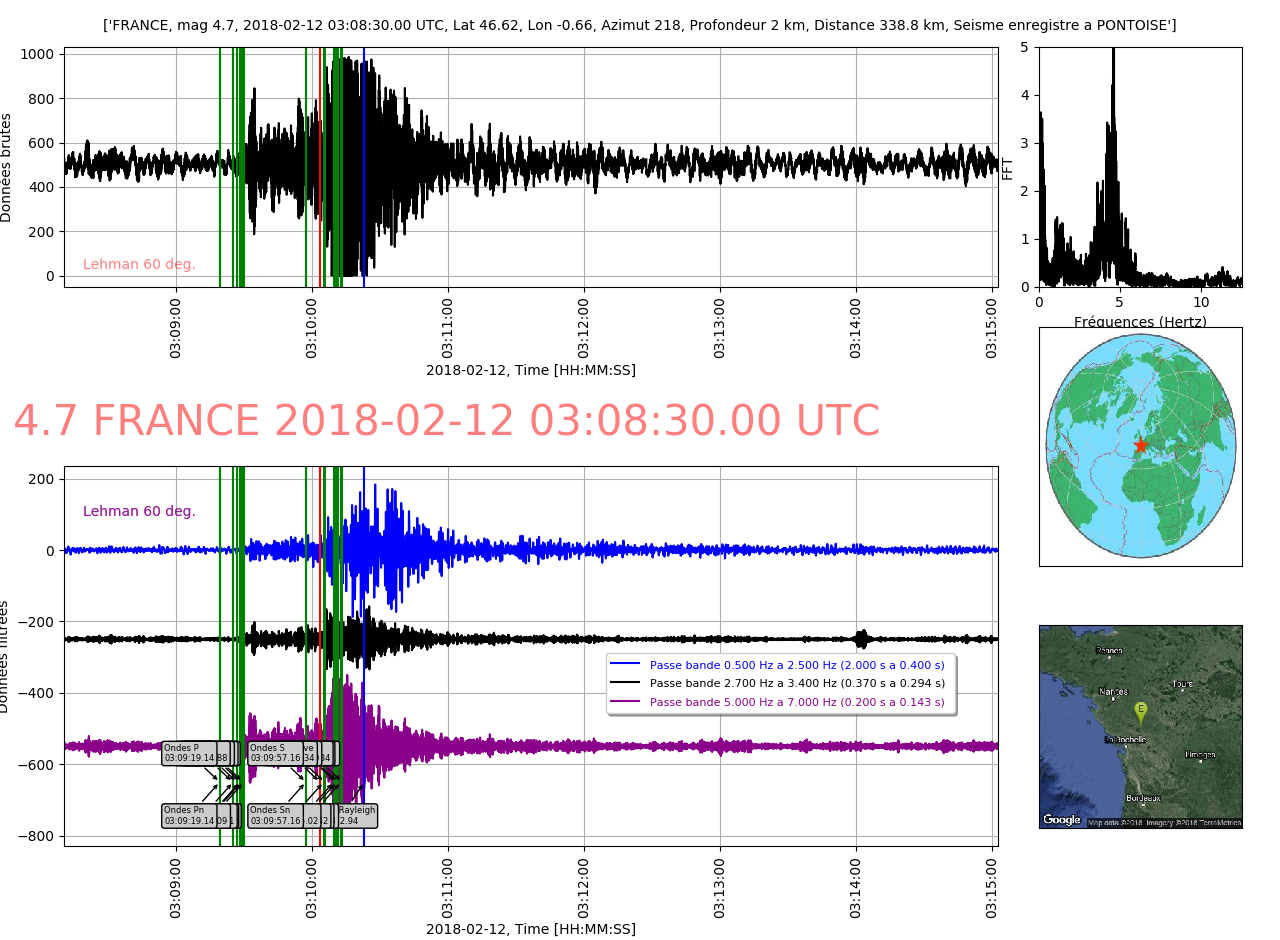Click the Map data imagery attribution text
Image resolution: width=1280 pixels, height=940 pixels.
[1164, 823]
